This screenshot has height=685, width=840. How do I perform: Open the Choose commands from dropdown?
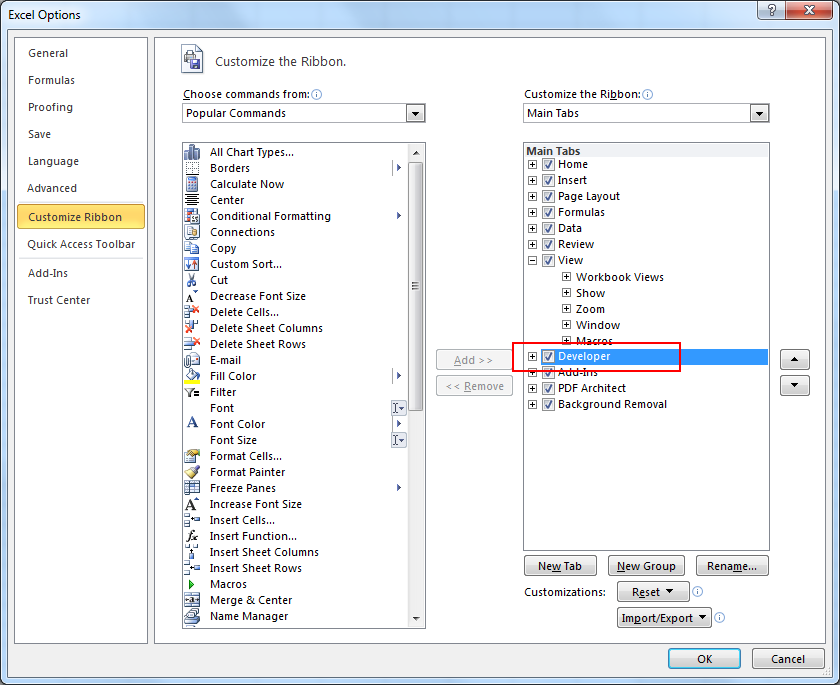[x=415, y=113]
